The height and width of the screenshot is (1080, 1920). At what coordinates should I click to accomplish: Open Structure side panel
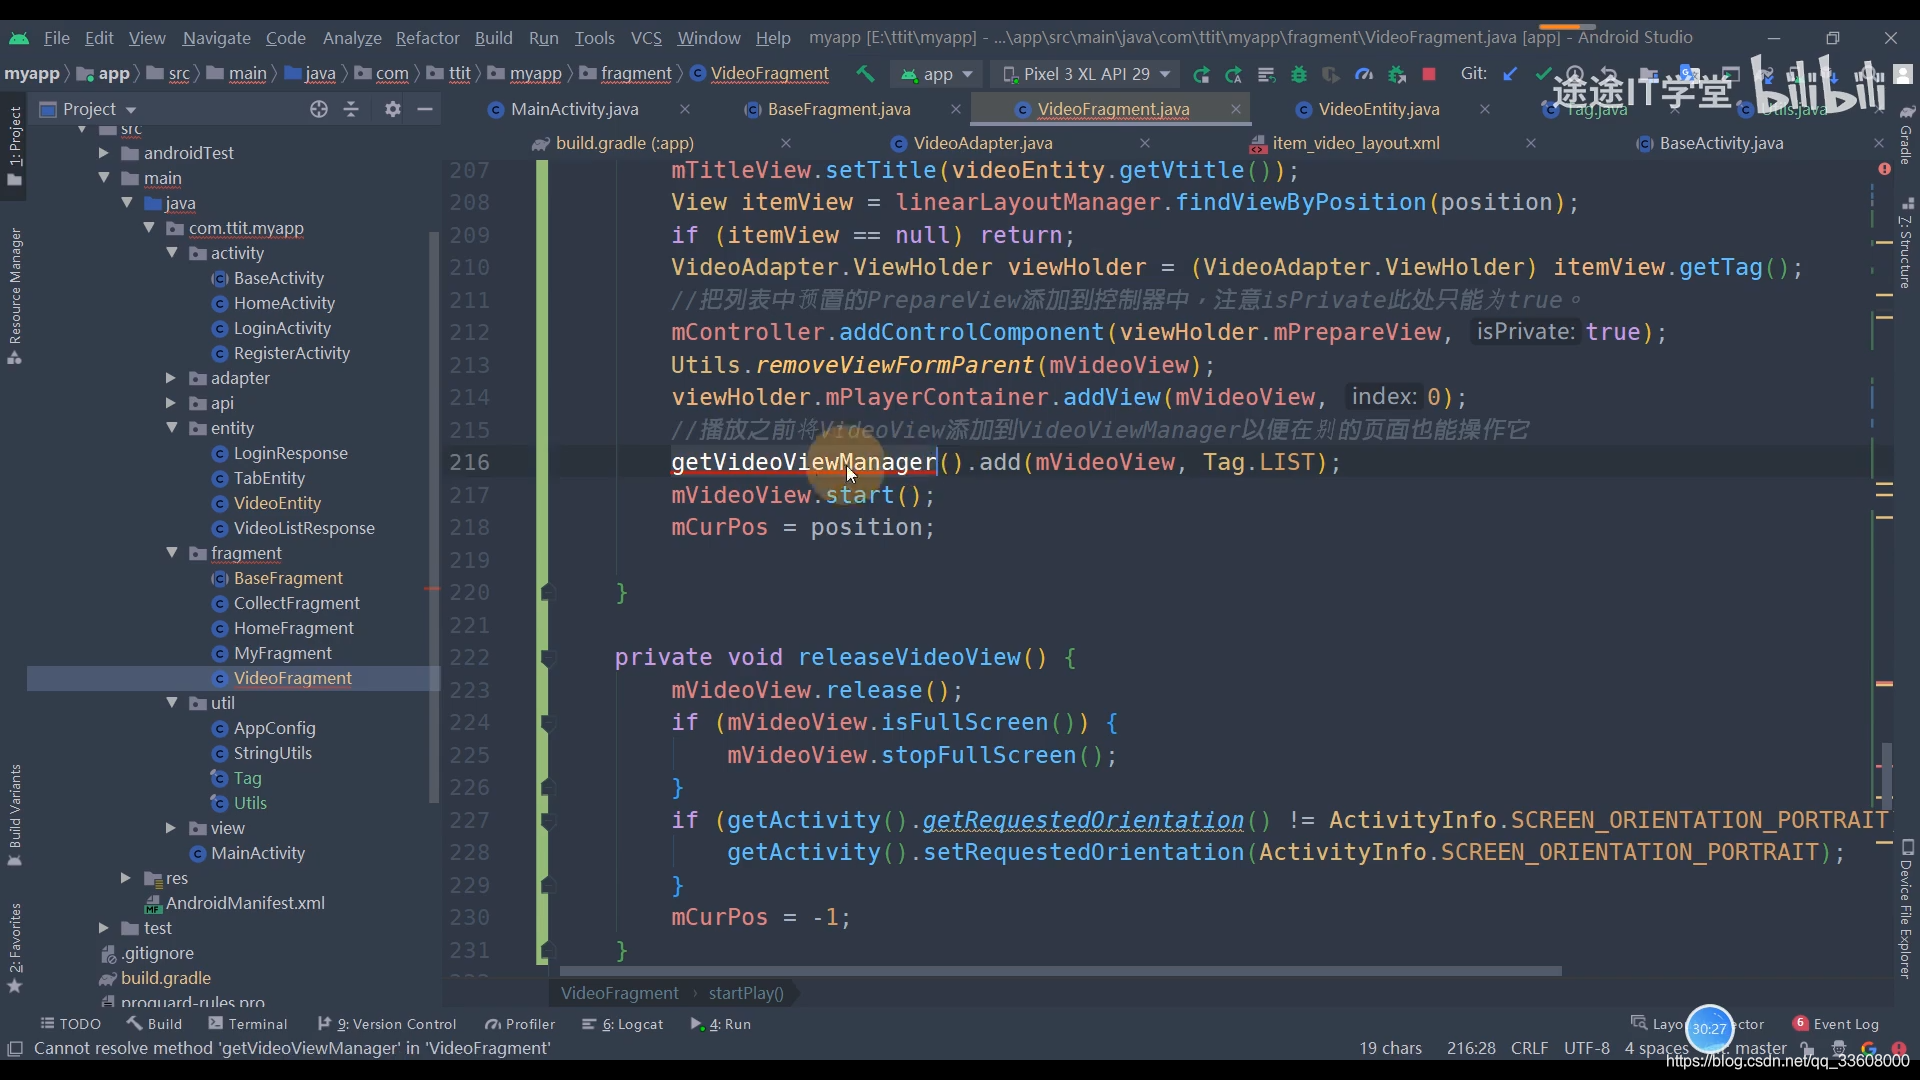(x=1906, y=242)
